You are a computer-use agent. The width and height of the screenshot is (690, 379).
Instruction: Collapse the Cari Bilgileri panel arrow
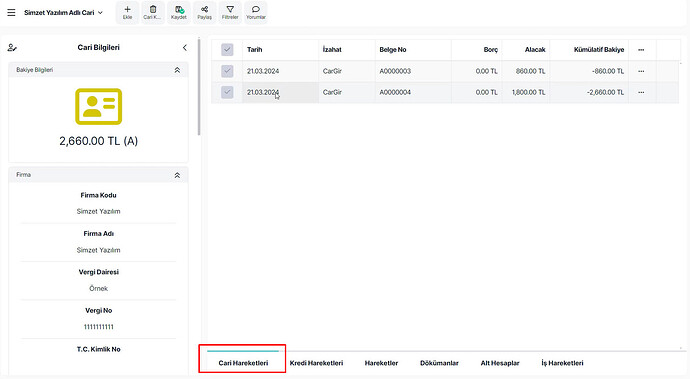click(185, 48)
